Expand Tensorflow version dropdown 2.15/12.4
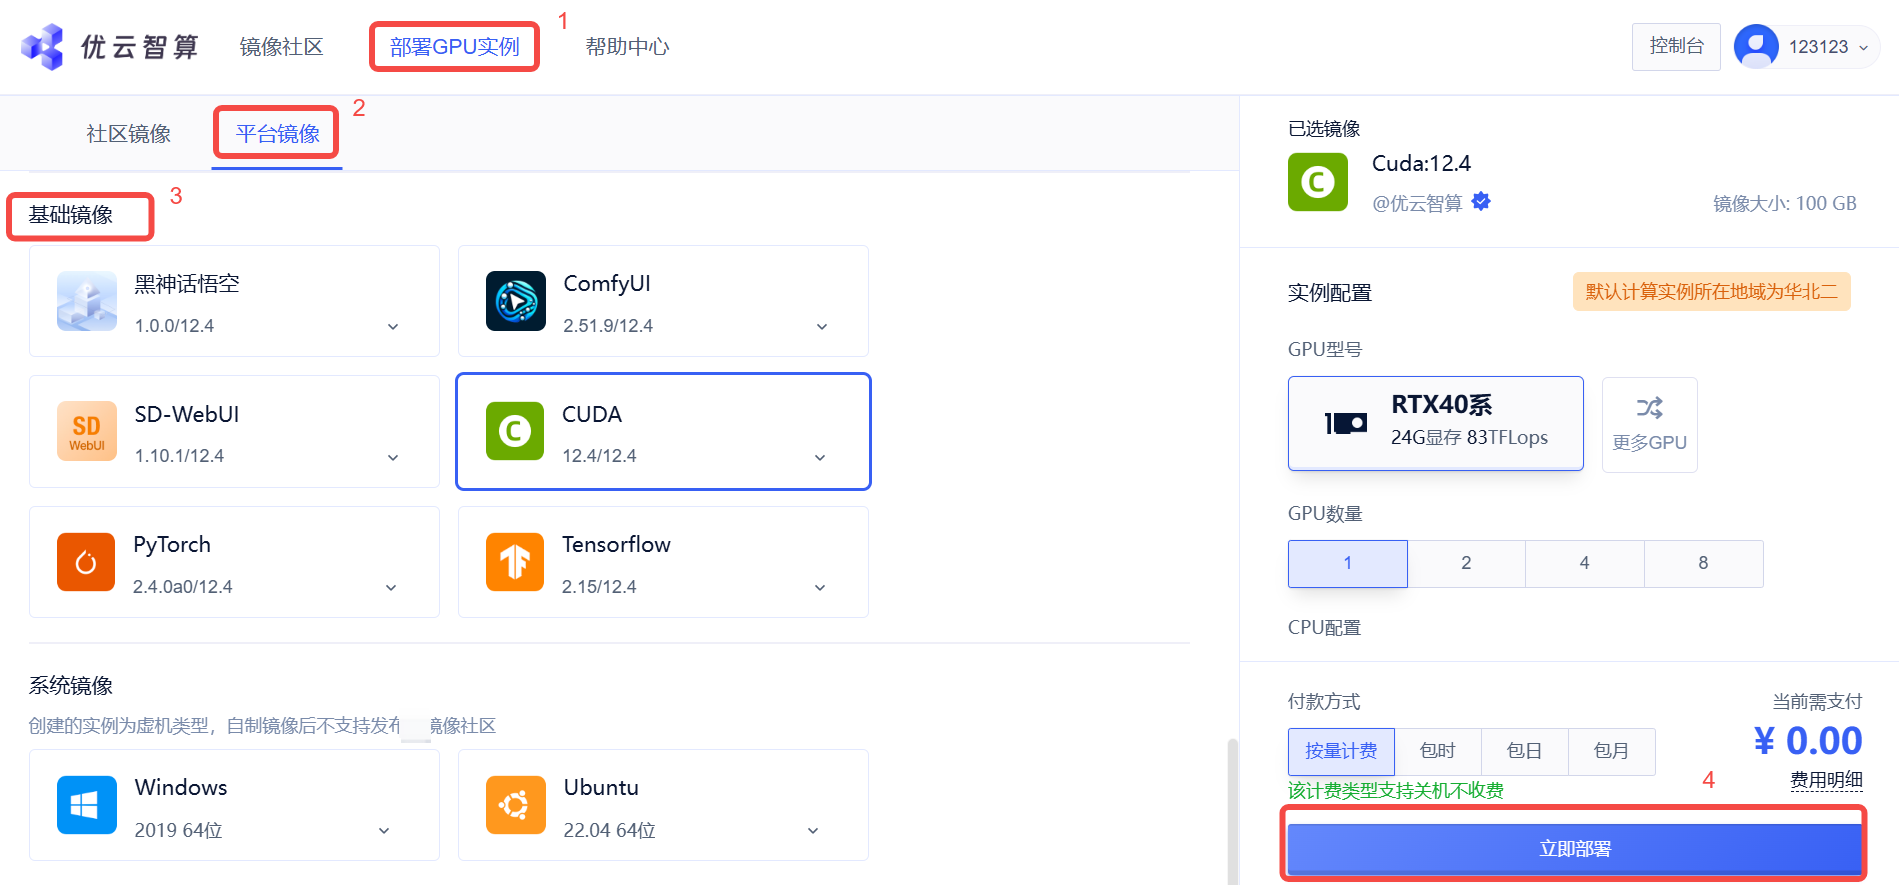The image size is (1899, 885). [x=820, y=588]
